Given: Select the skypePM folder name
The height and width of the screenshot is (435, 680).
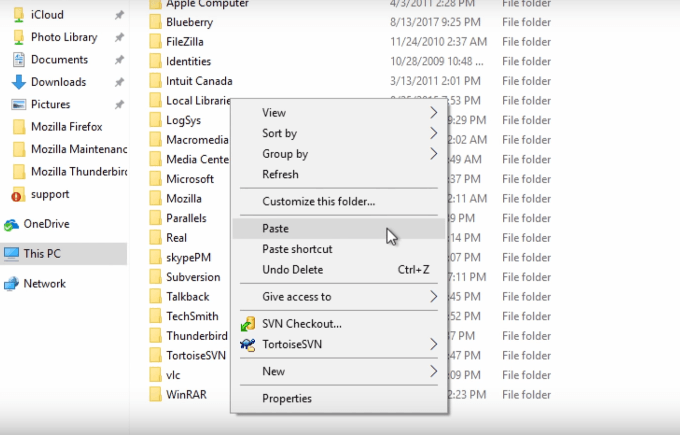Looking at the screenshot, I should pyautogui.click(x=189, y=258).
